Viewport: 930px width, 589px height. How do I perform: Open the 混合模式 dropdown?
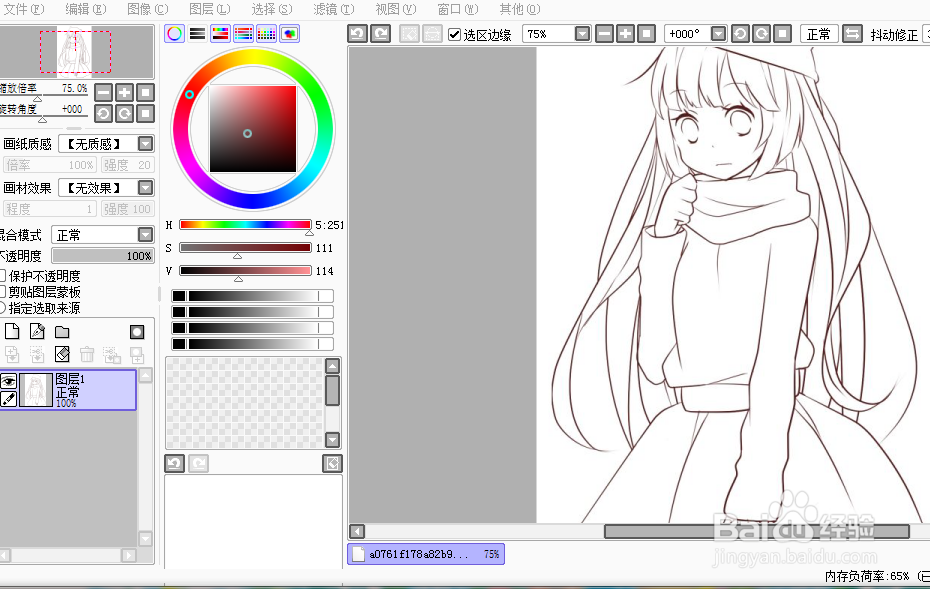[145, 234]
